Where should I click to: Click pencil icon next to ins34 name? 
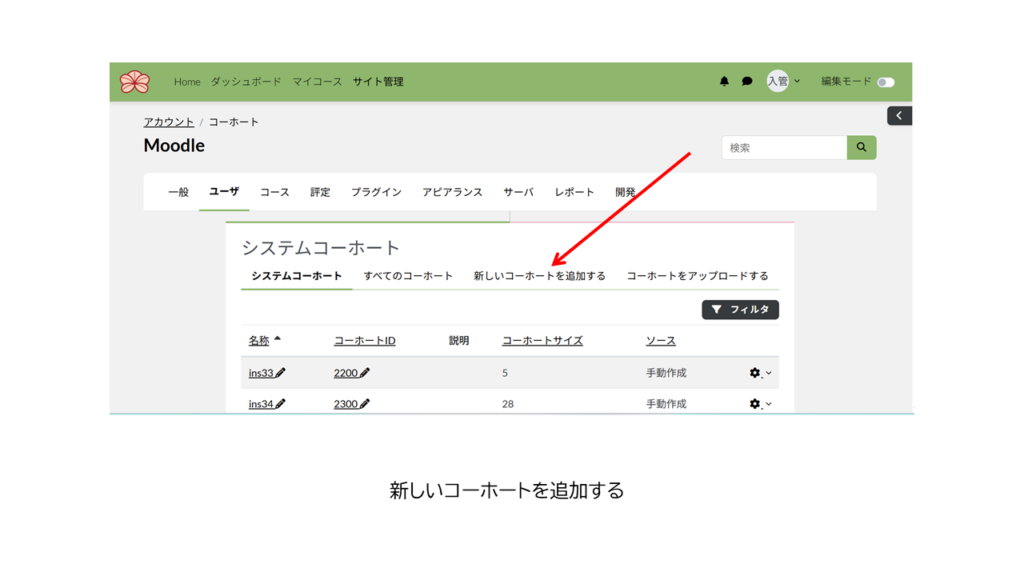click(x=281, y=404)
